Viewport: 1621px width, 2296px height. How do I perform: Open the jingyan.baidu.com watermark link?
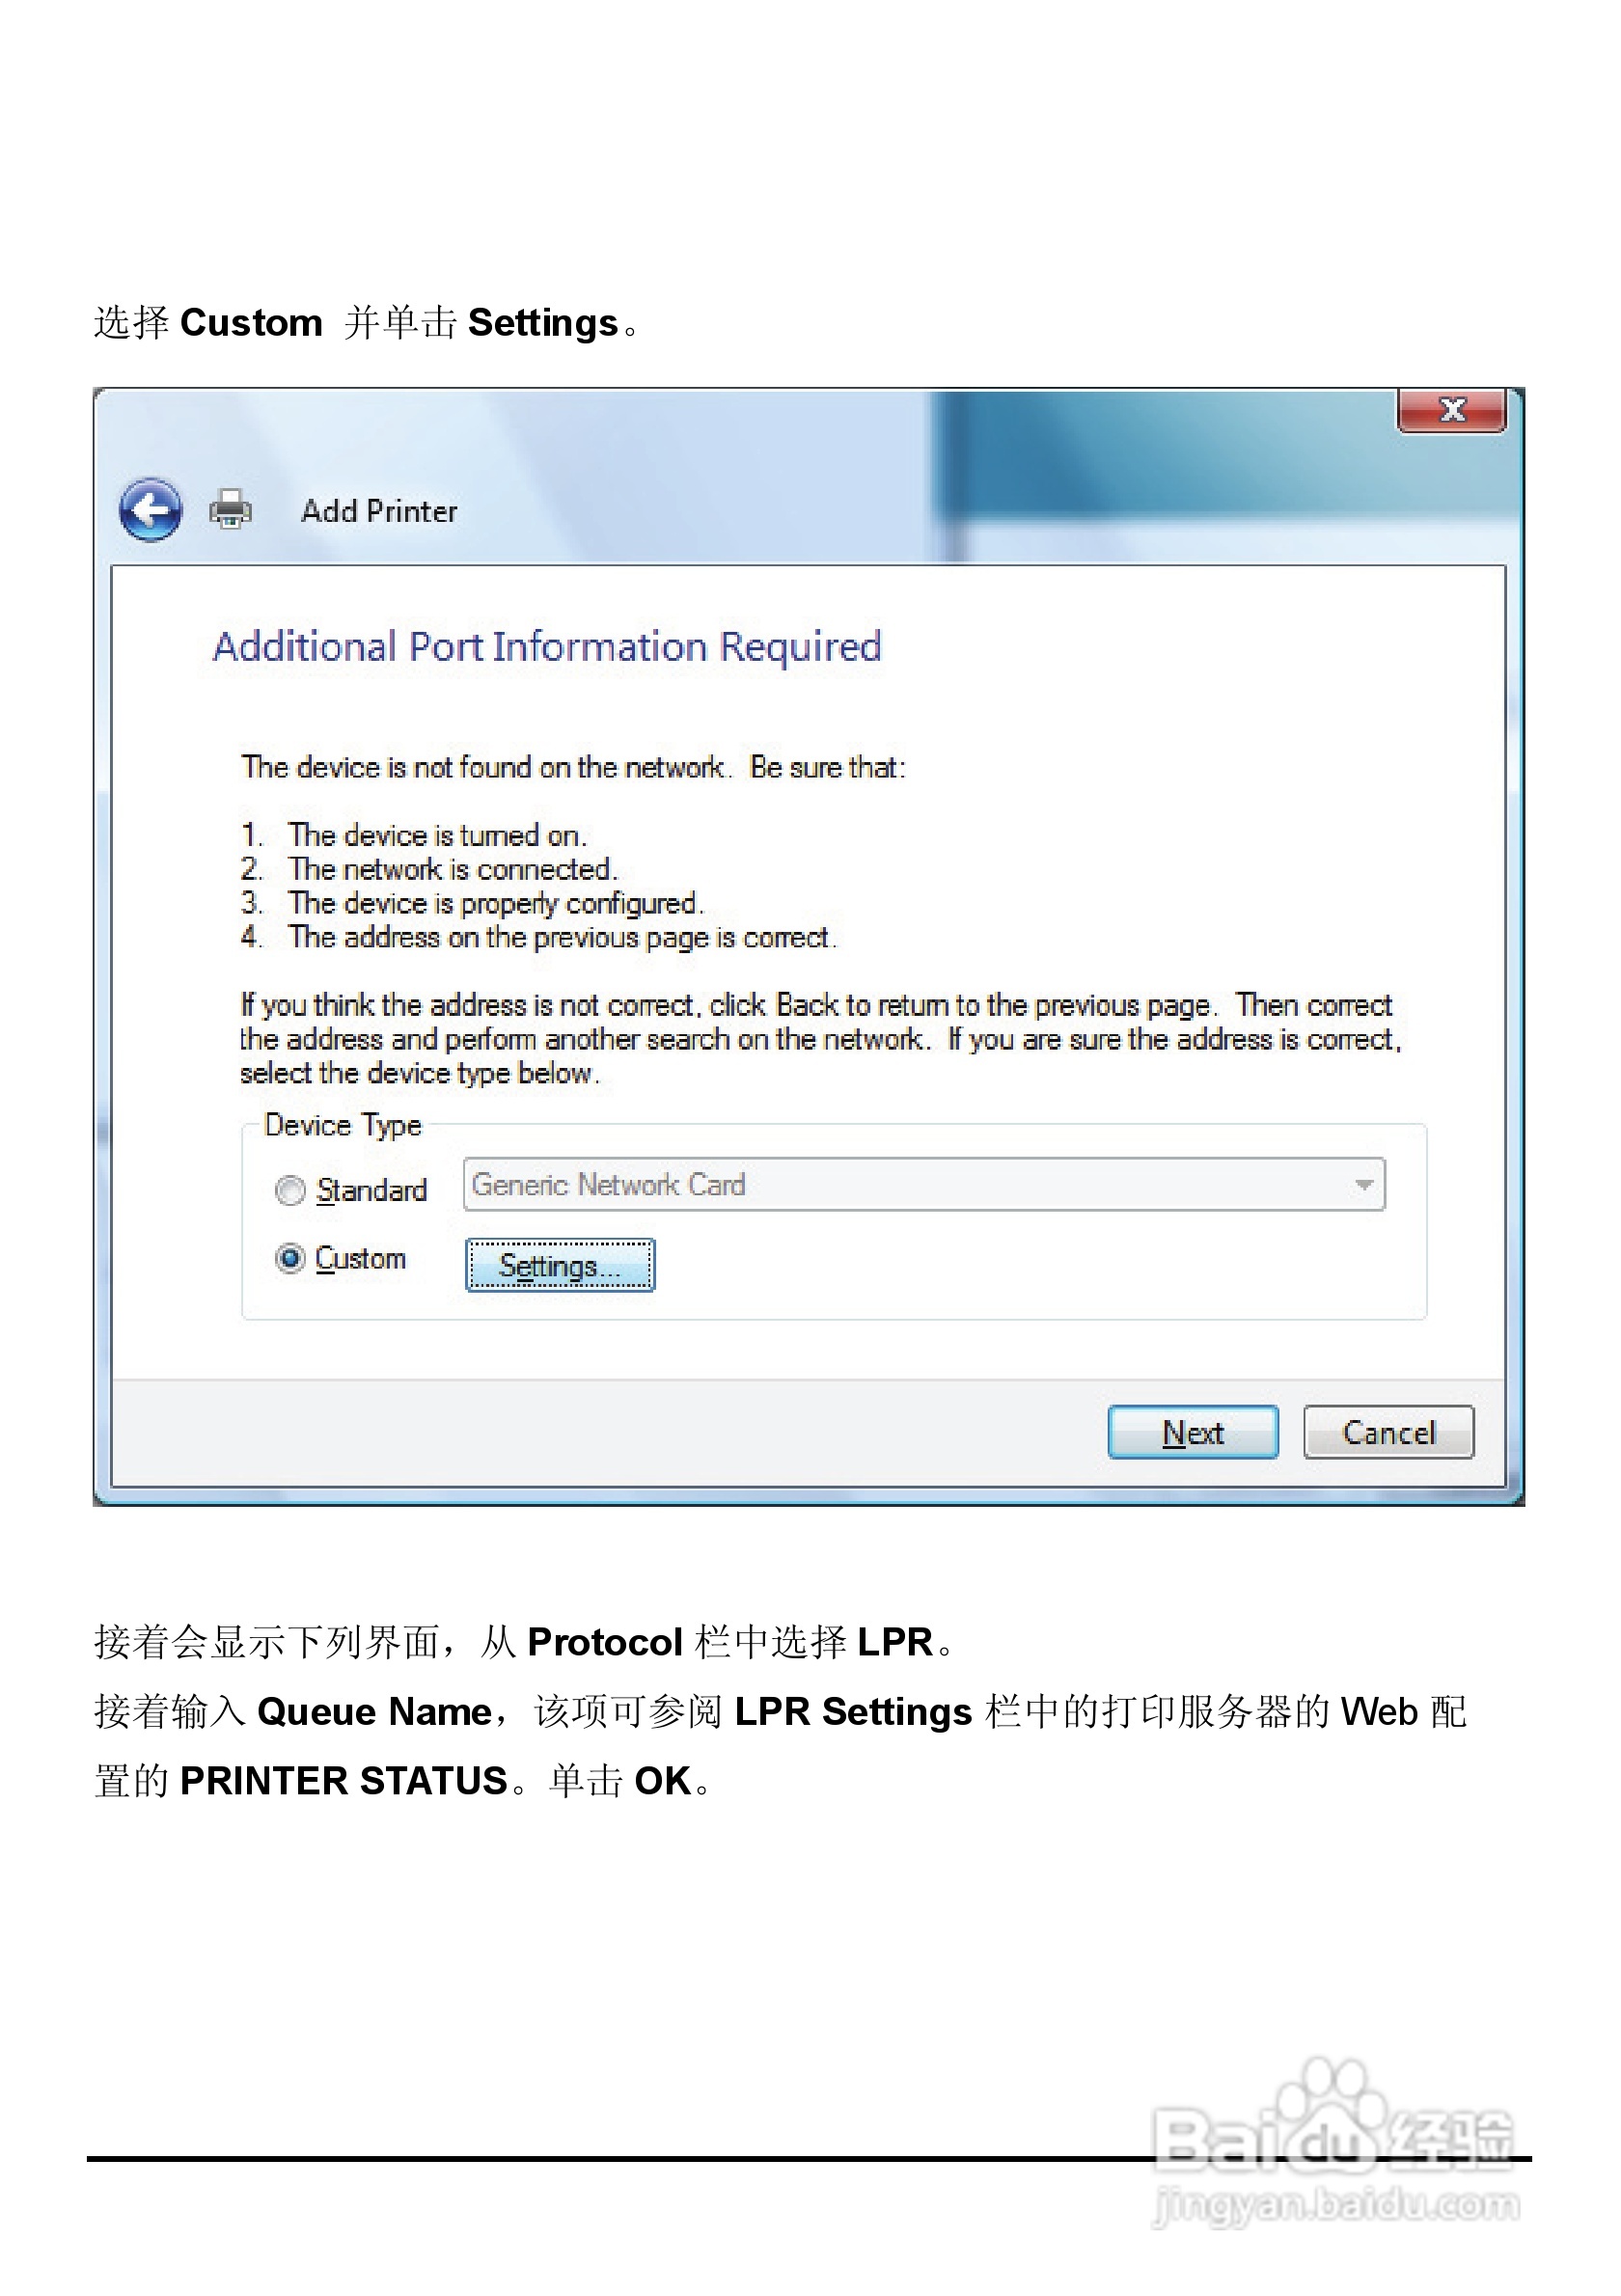1336,2205
